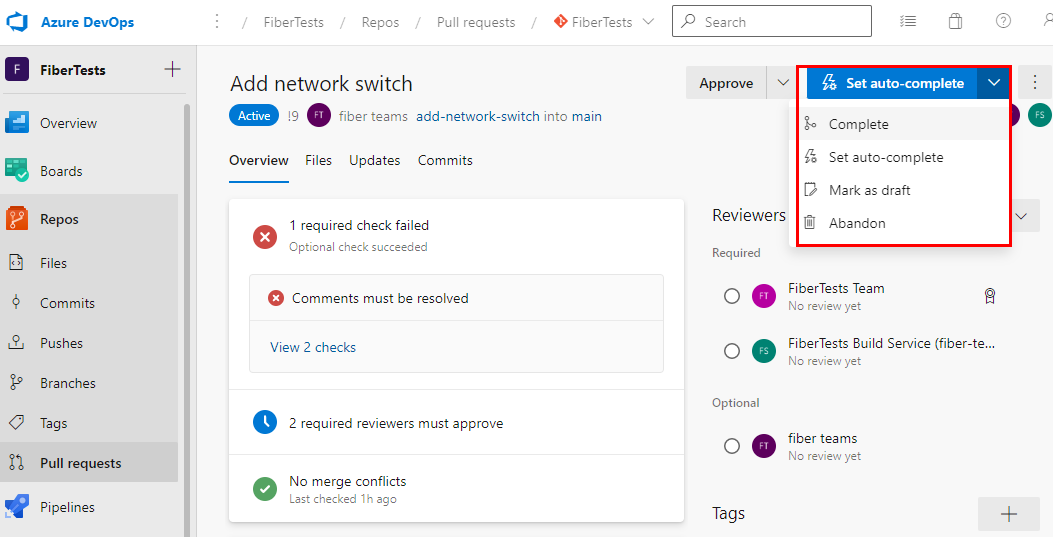Click the green no merge conflicts icon
Screen dimensions: 1053x537
pyautogui.click(x=265, y=489)
